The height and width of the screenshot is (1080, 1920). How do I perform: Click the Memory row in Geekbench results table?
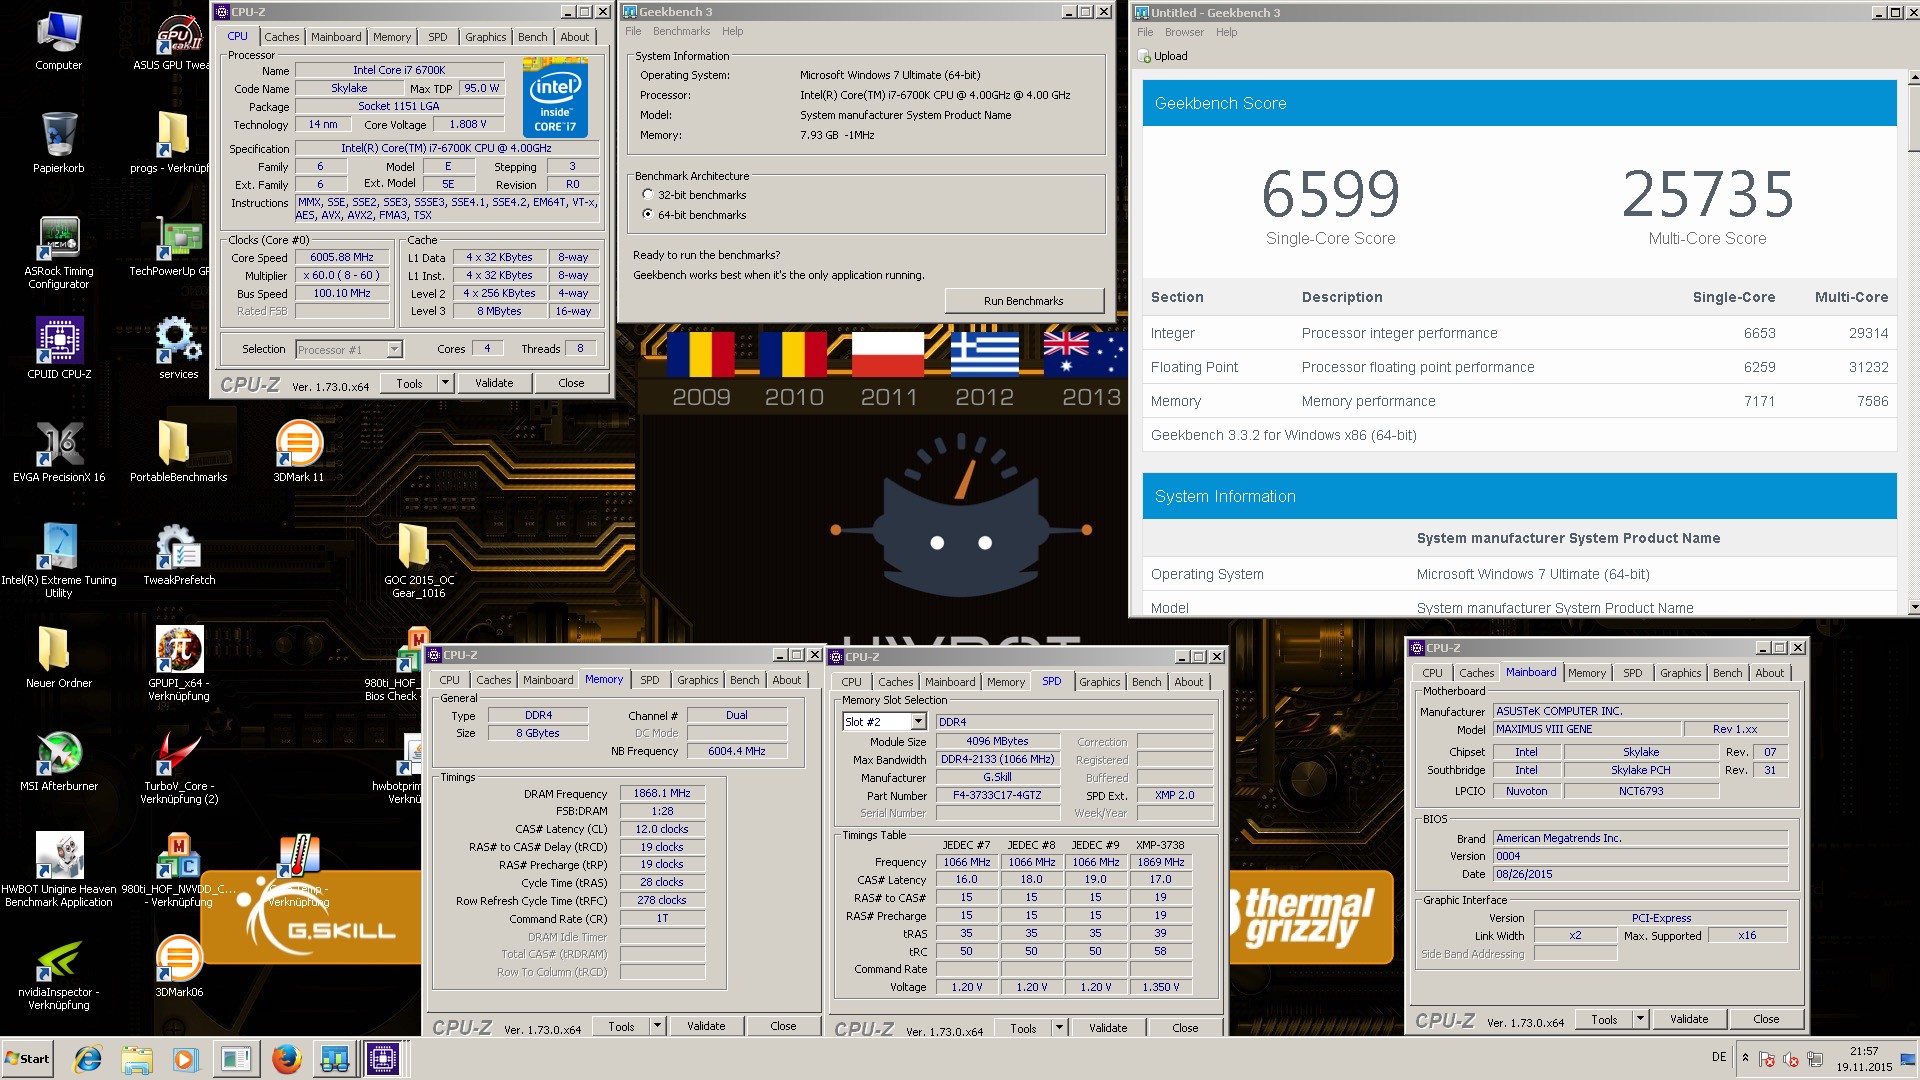tap(1519, 401)
